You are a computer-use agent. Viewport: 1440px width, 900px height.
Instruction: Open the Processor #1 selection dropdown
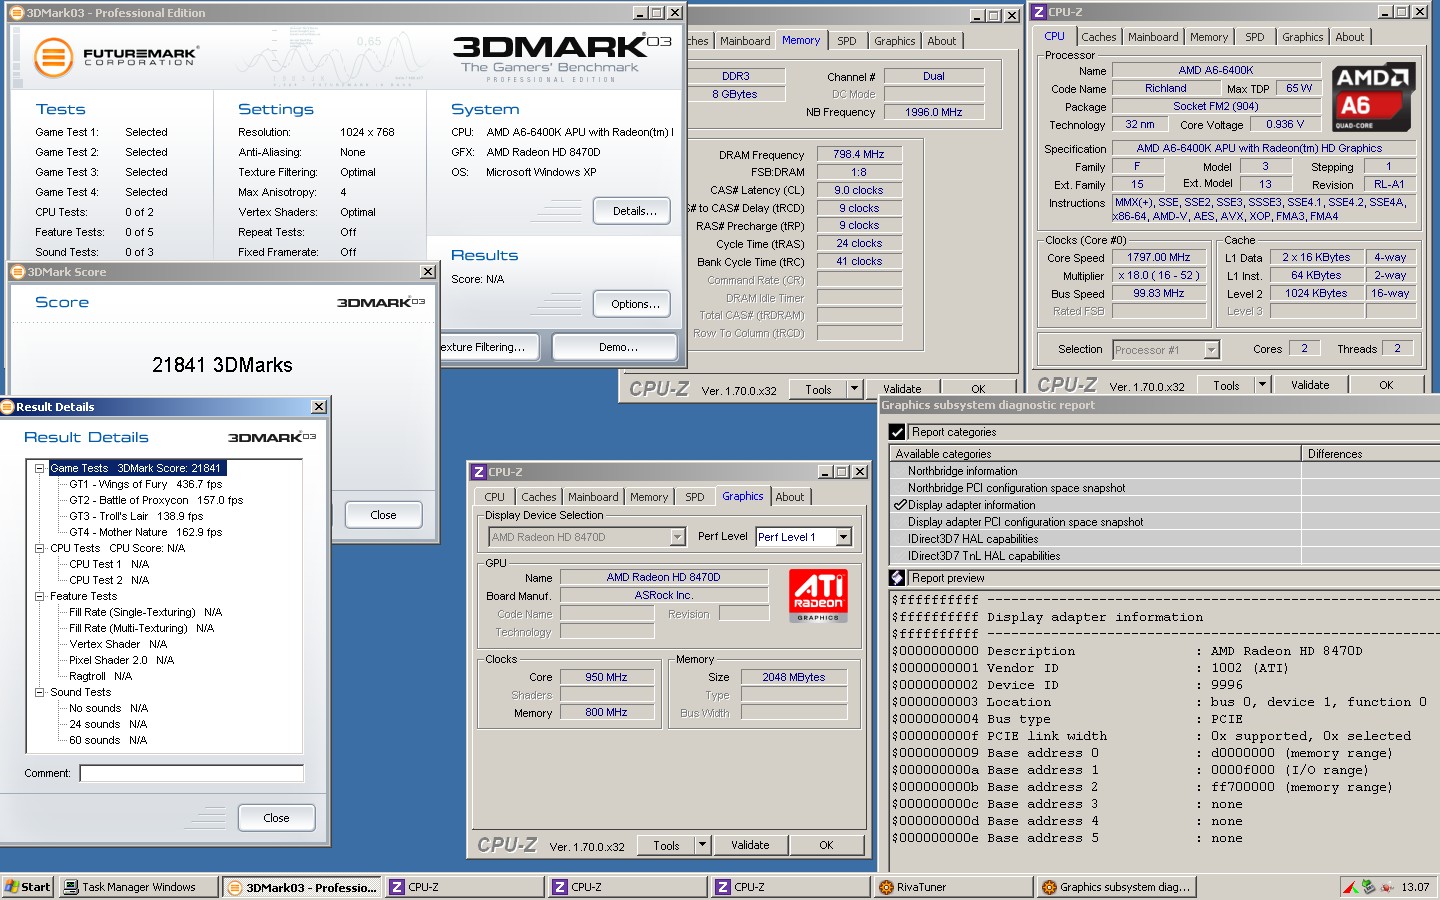coord(1211,350)
